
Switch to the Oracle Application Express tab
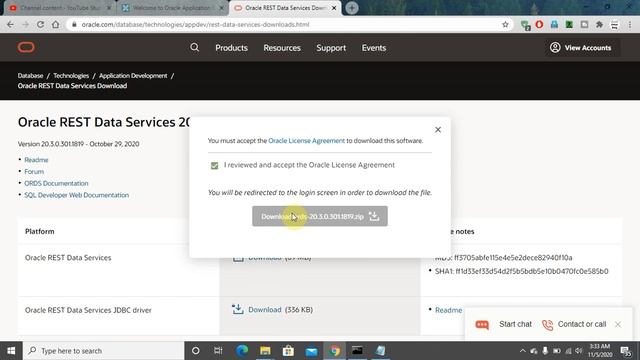172,8
